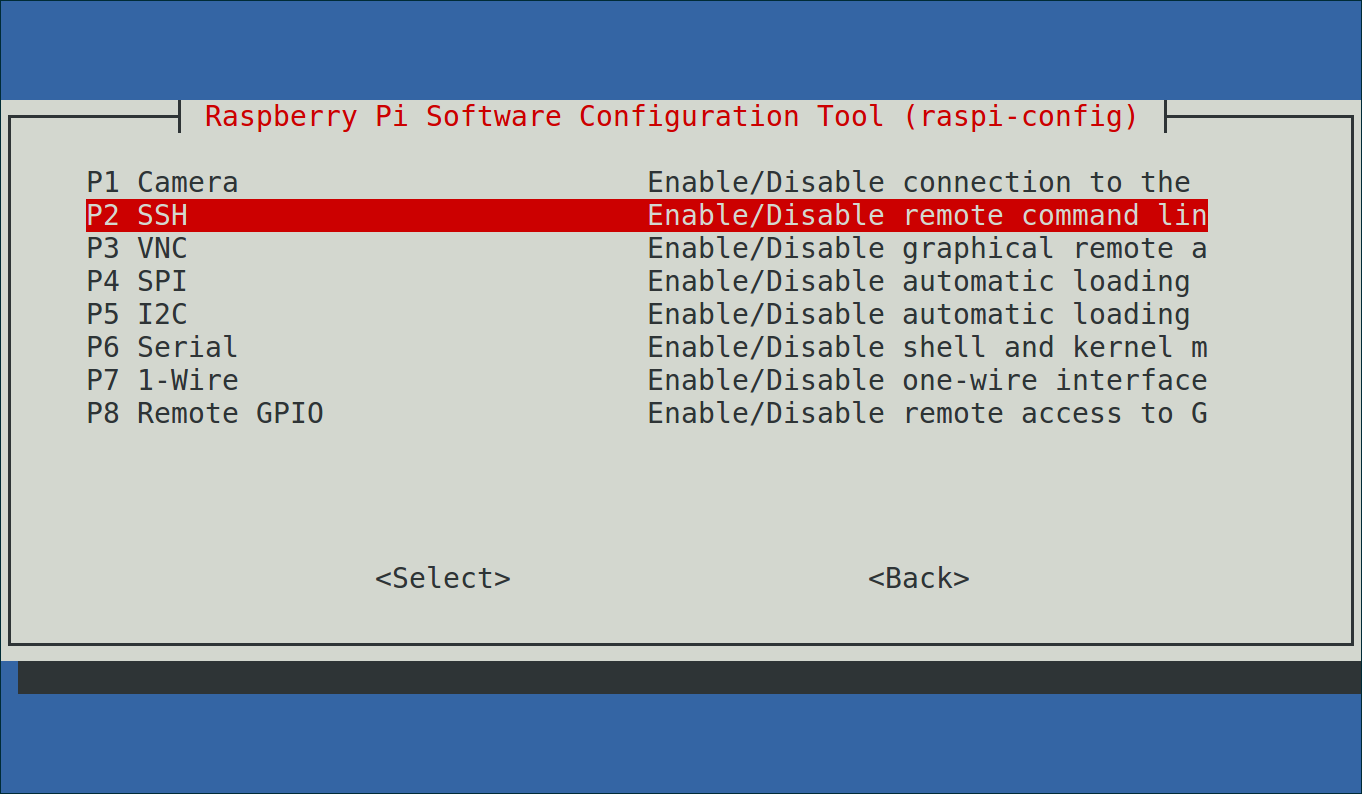Click the 'one-wire interface' description text

coord(1055,380)
